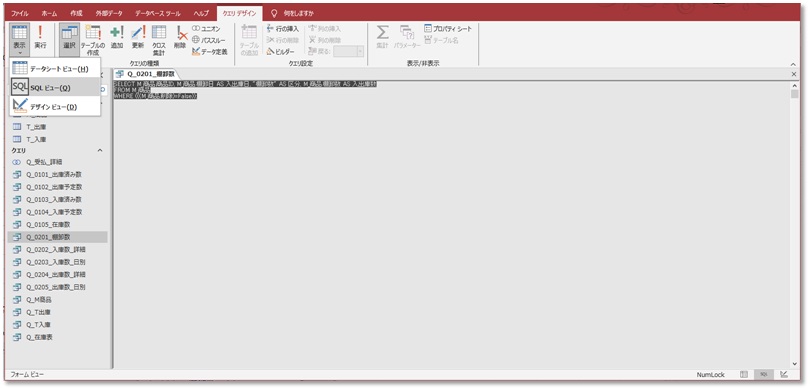Choose デザイン ビュー from menu
Screen dimensions: 810x390
55,107
